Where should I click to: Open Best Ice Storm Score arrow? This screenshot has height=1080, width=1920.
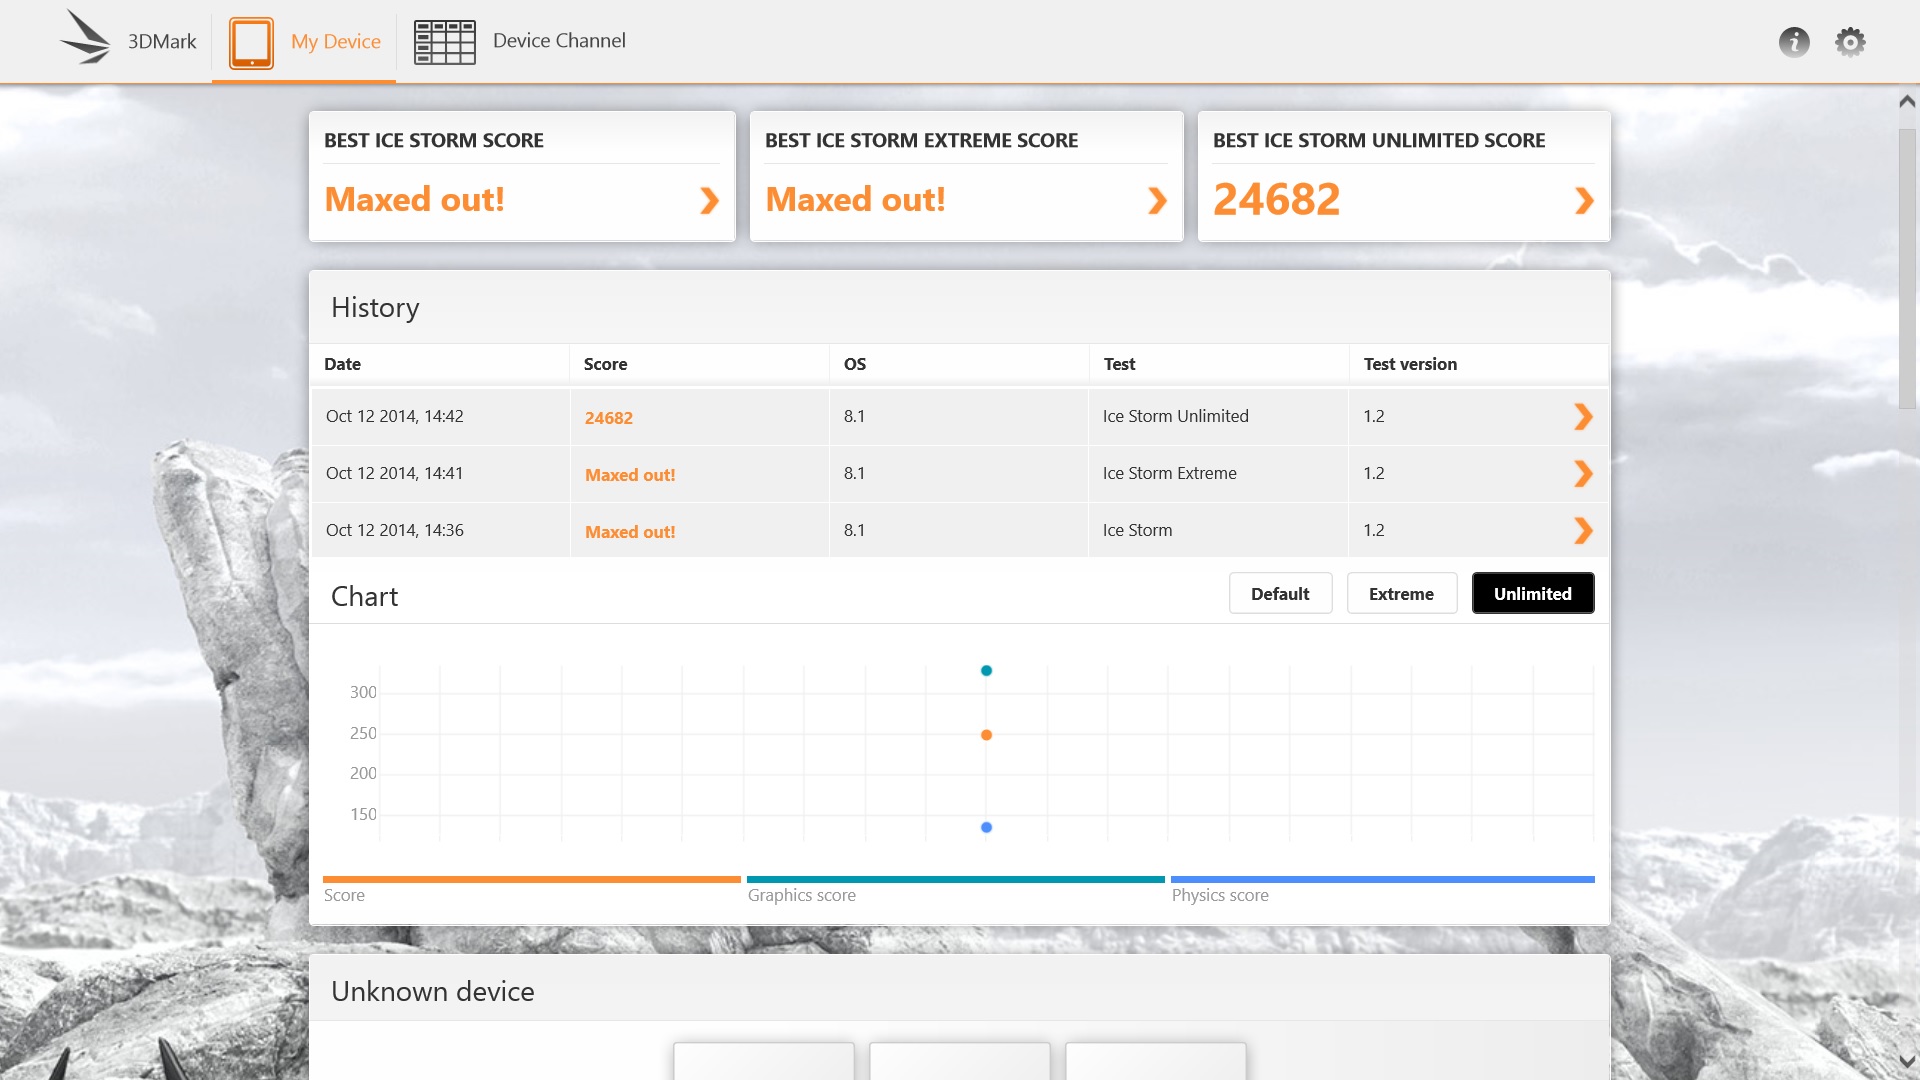pos(709,201)
